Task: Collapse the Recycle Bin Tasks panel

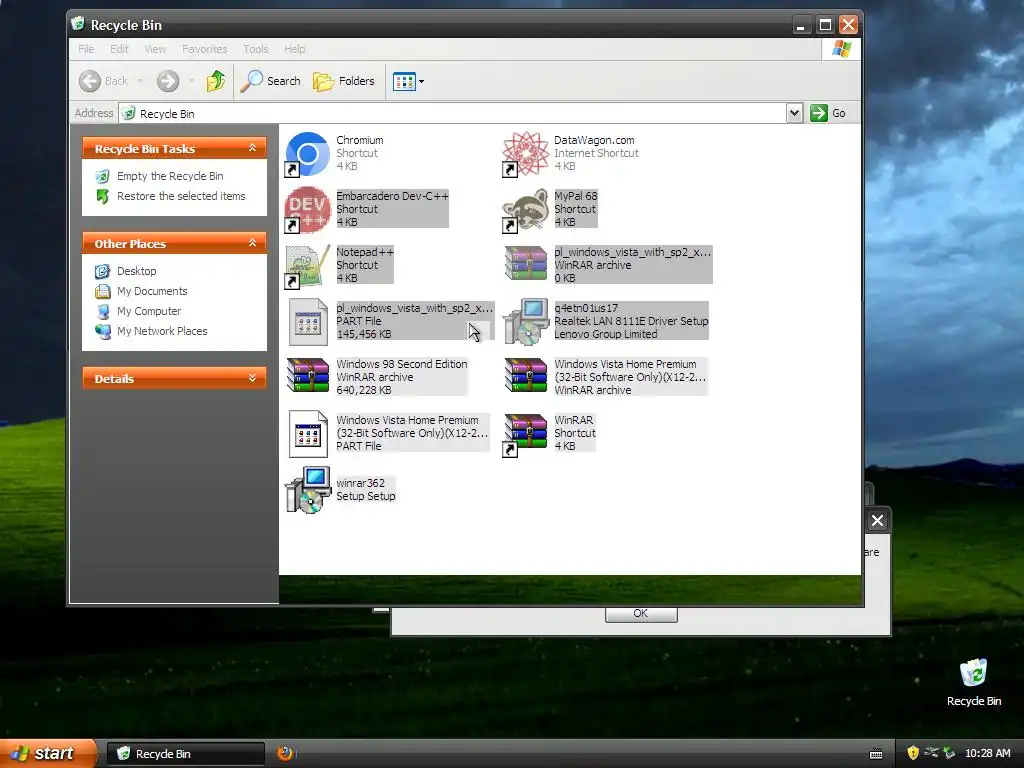Action: (x=252, y=148)
